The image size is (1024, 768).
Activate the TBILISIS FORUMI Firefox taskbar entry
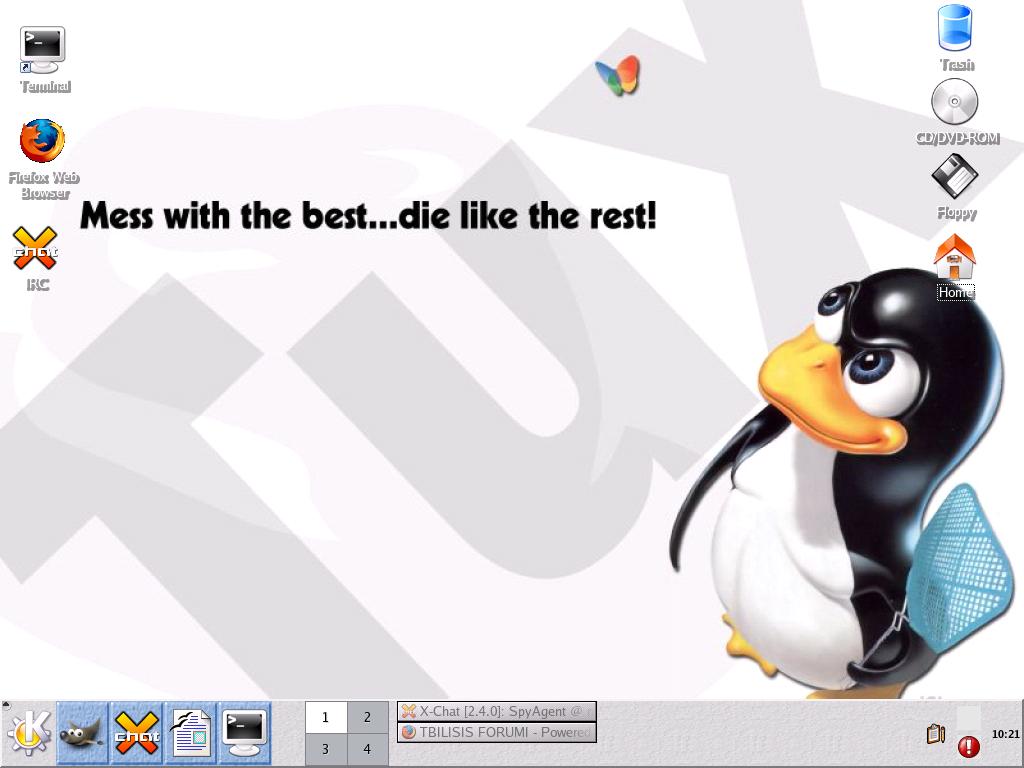point(496,732)
